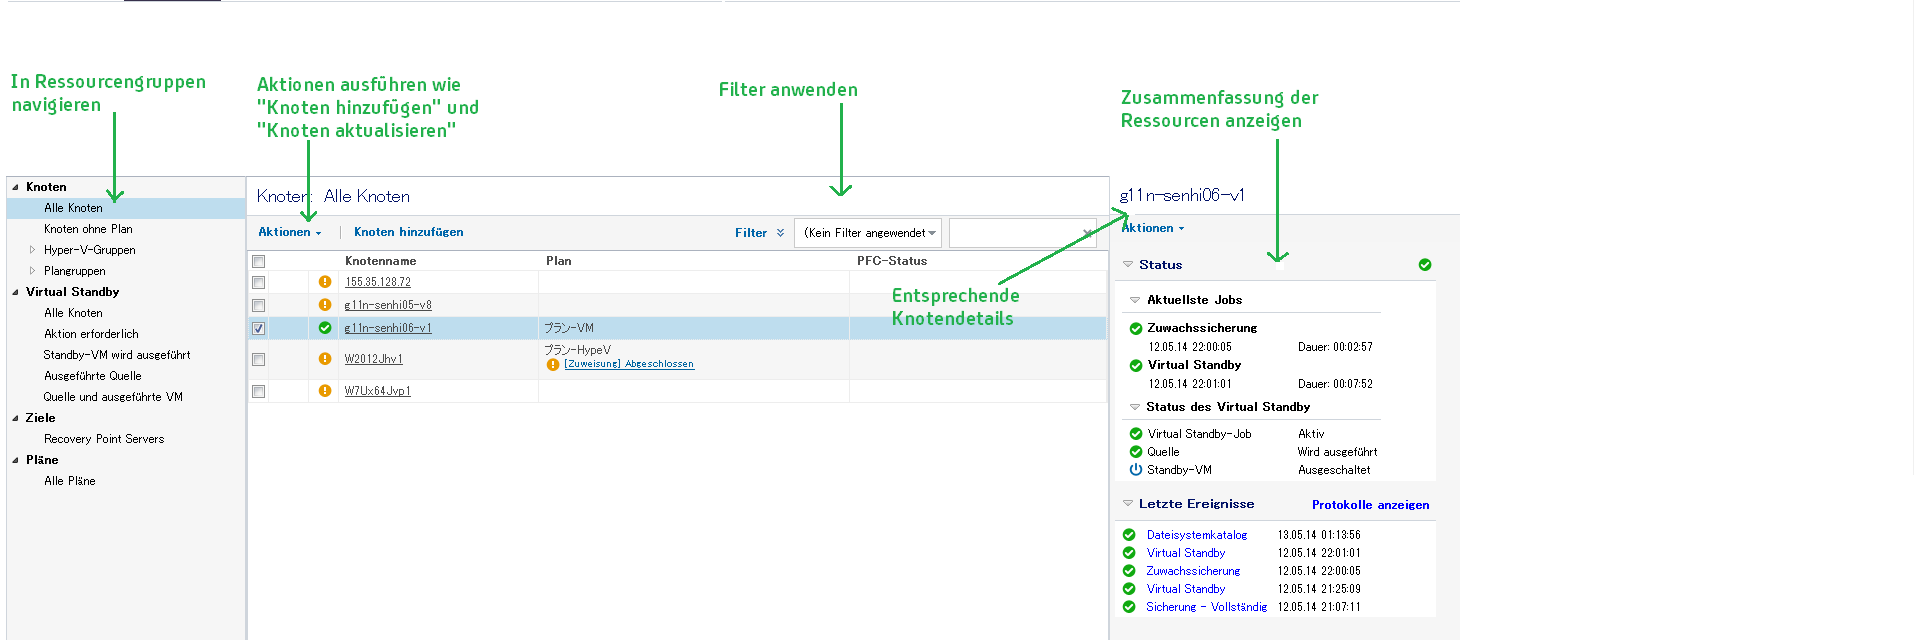
Task: Expand the Plangruppen tree node
Action: pos(32,271)
